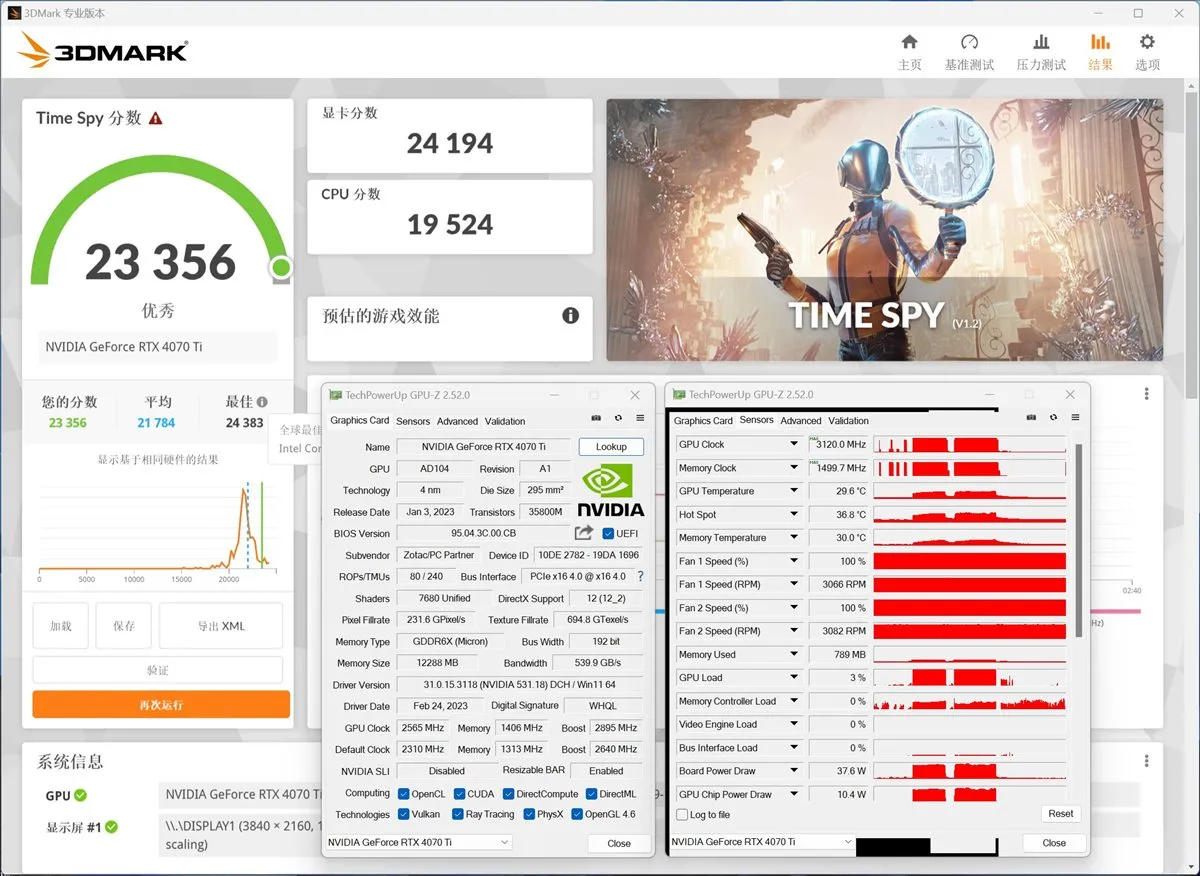Screen dimensions: 1200x876
Task: Click the Reset button in the Sensors window
Action: 1061,814
